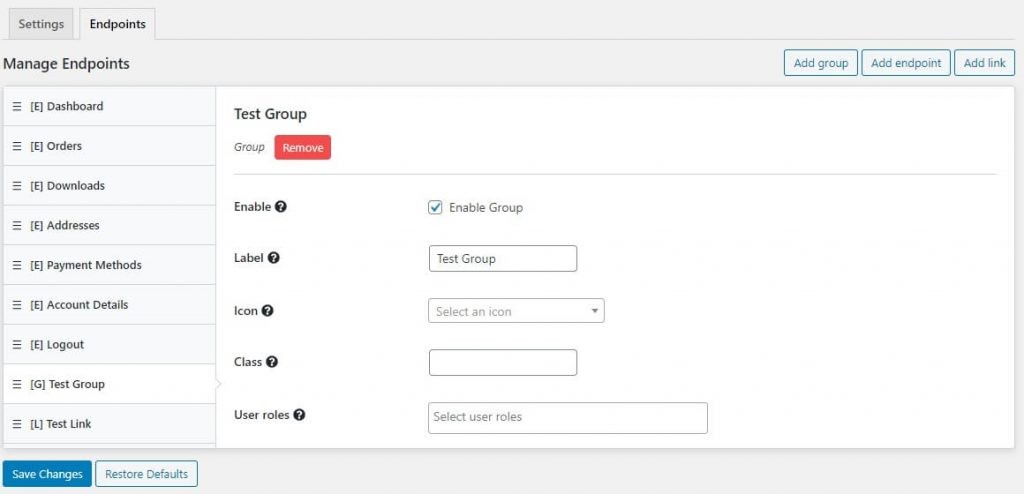Click the drag handle icon for Dashboard

17,106
